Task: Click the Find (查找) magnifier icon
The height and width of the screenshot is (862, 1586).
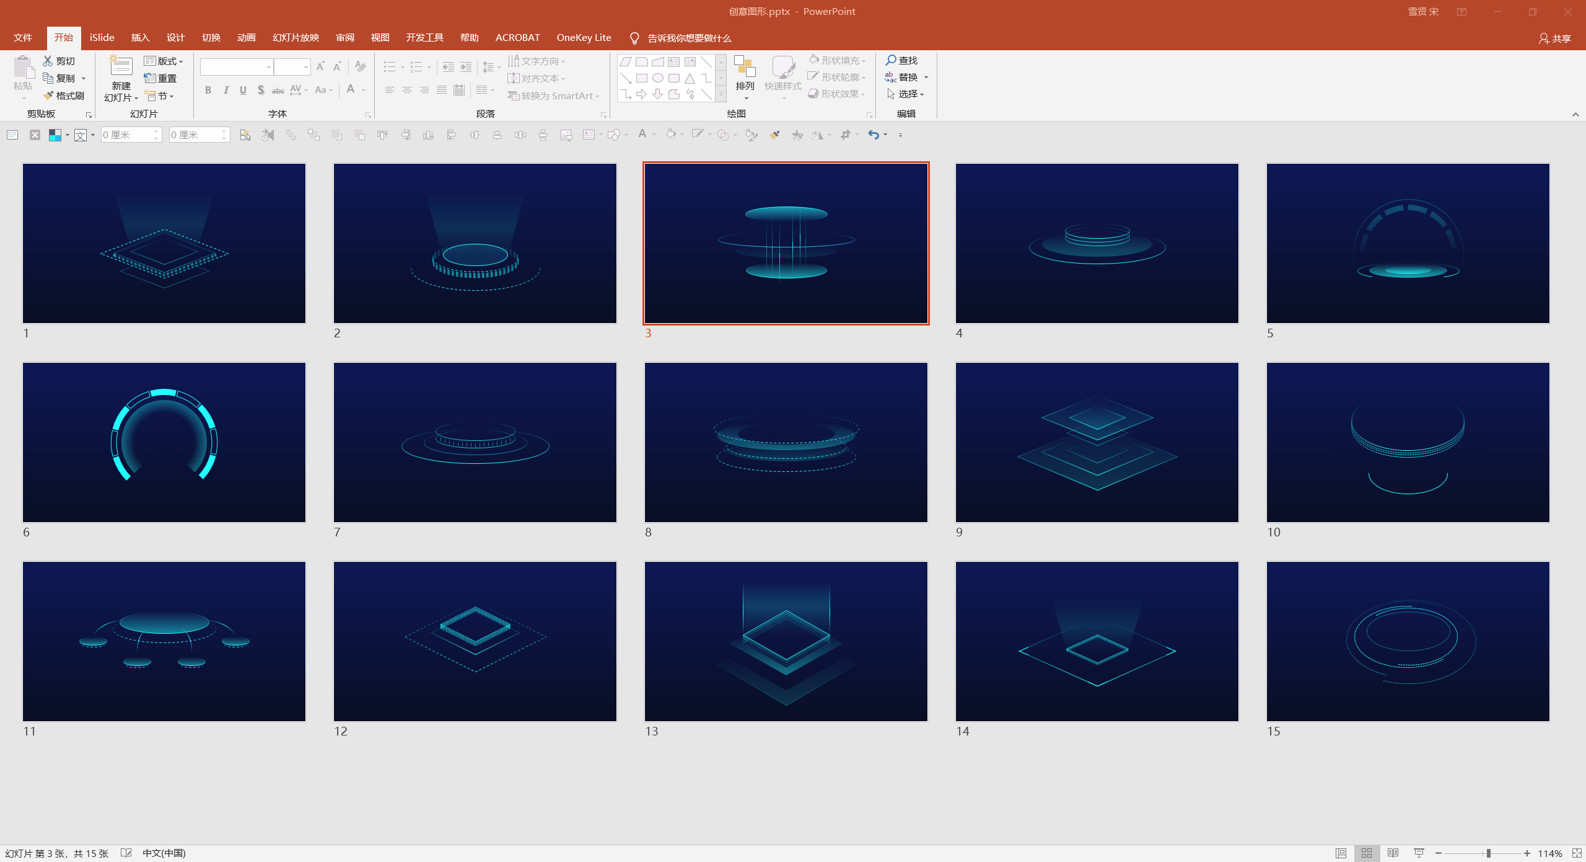Action: click(891, 61)
